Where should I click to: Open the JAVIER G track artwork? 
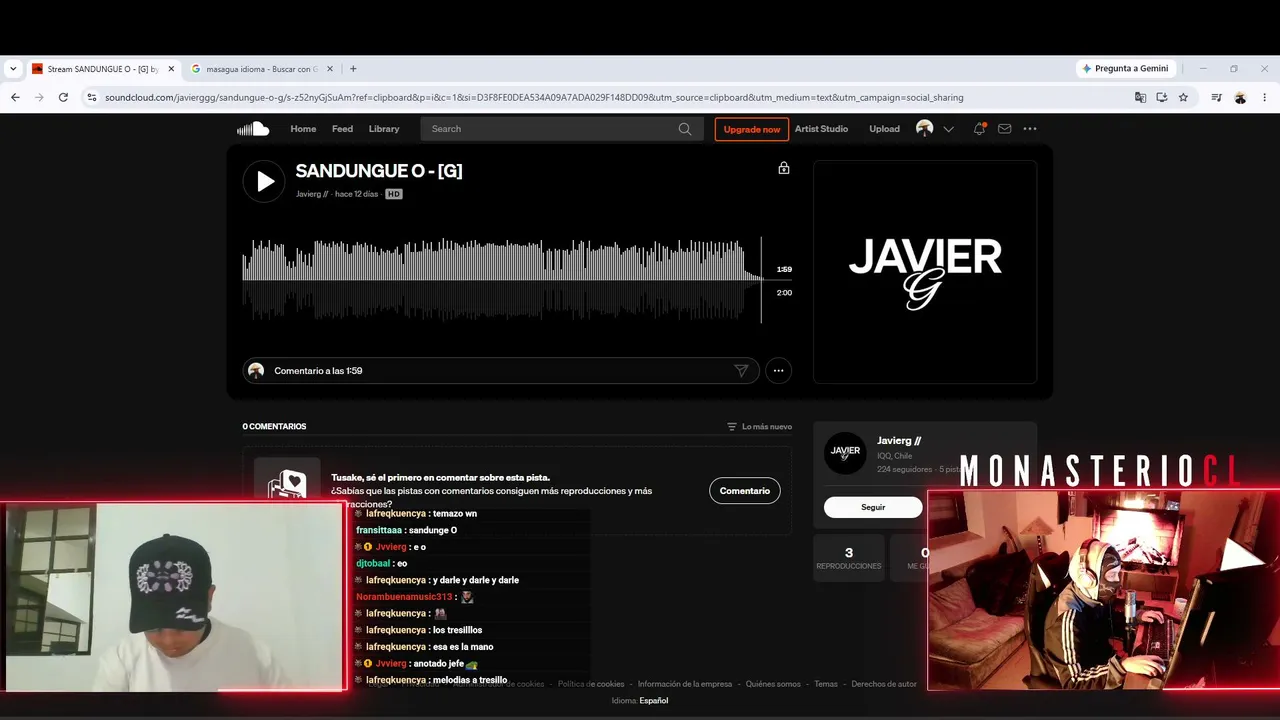tap(925, 272)
